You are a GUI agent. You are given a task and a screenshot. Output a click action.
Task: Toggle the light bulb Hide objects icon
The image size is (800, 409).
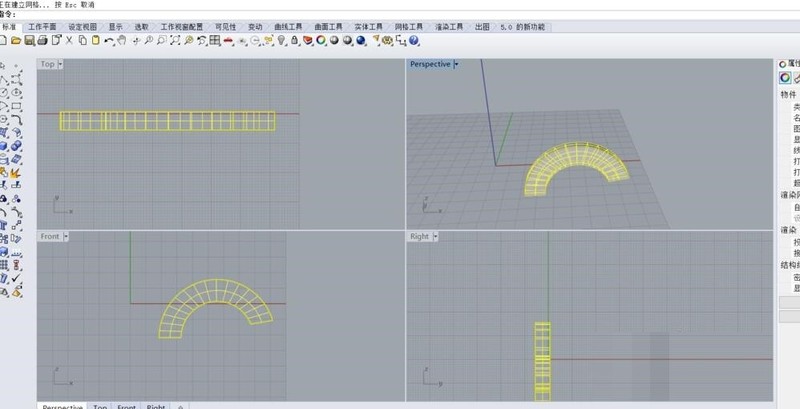point(282,40)
